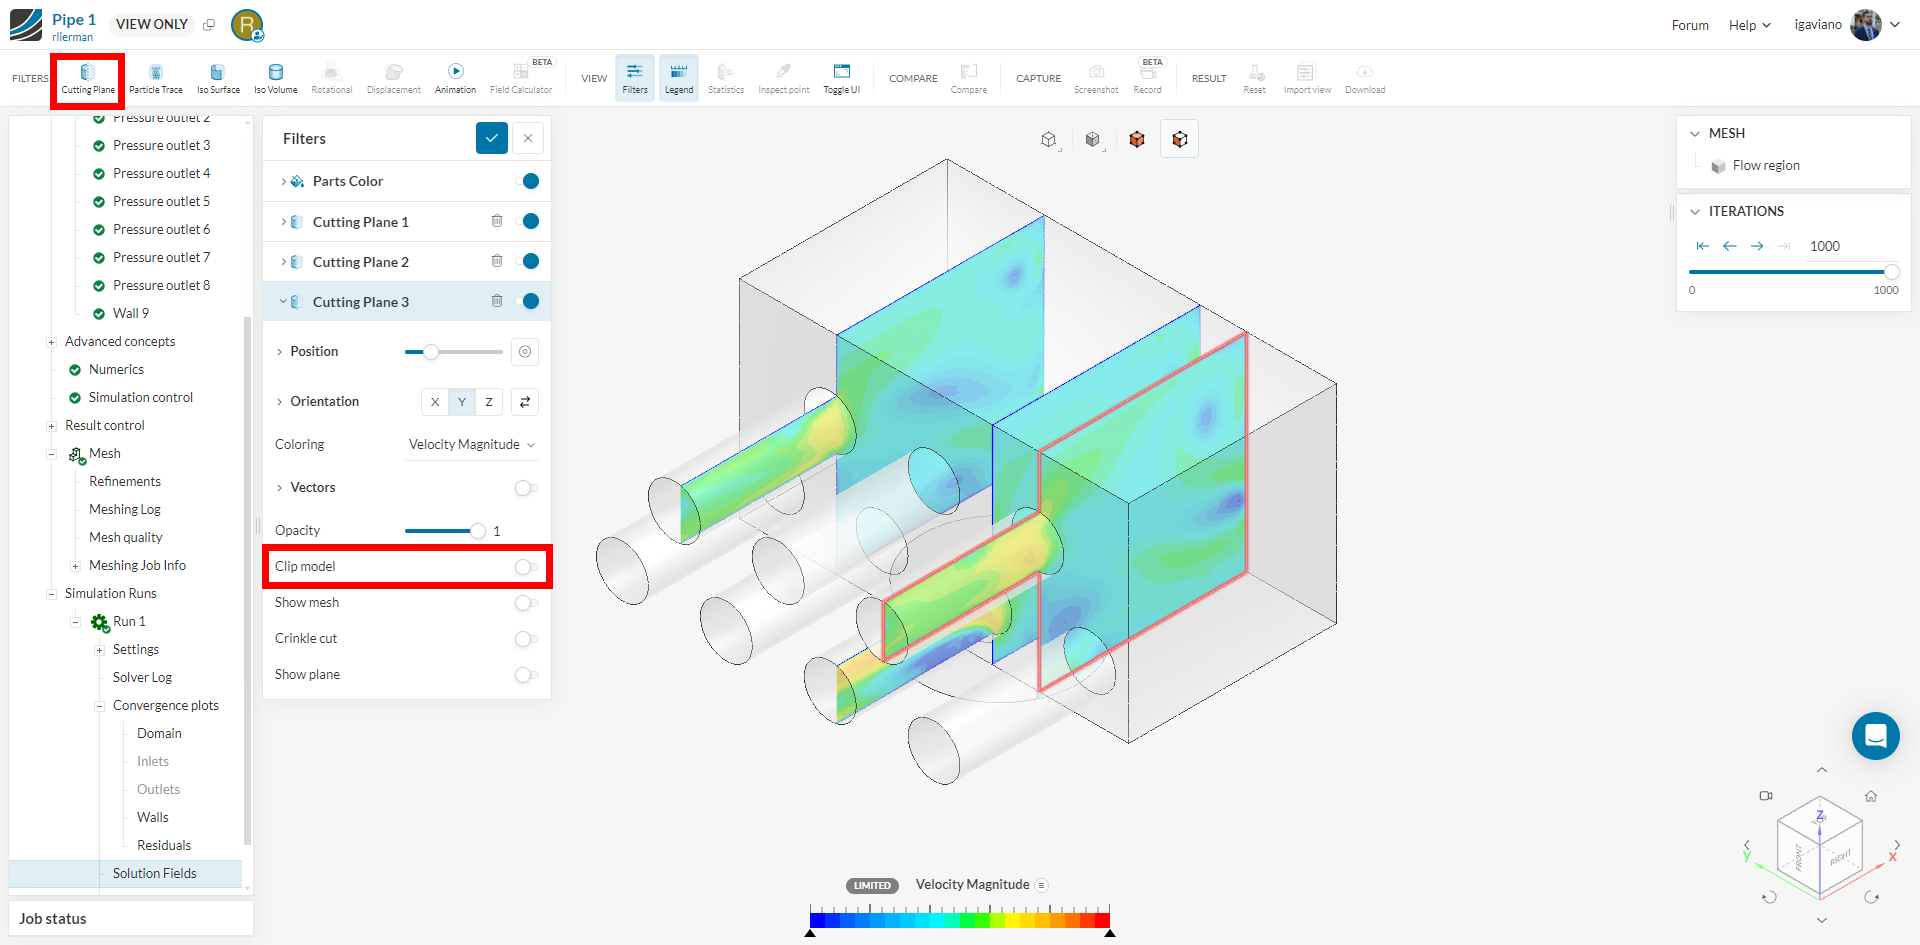Toggle Cutting Plane 3 on or off
Screen dimensions: 1920x945
(528, 301)
